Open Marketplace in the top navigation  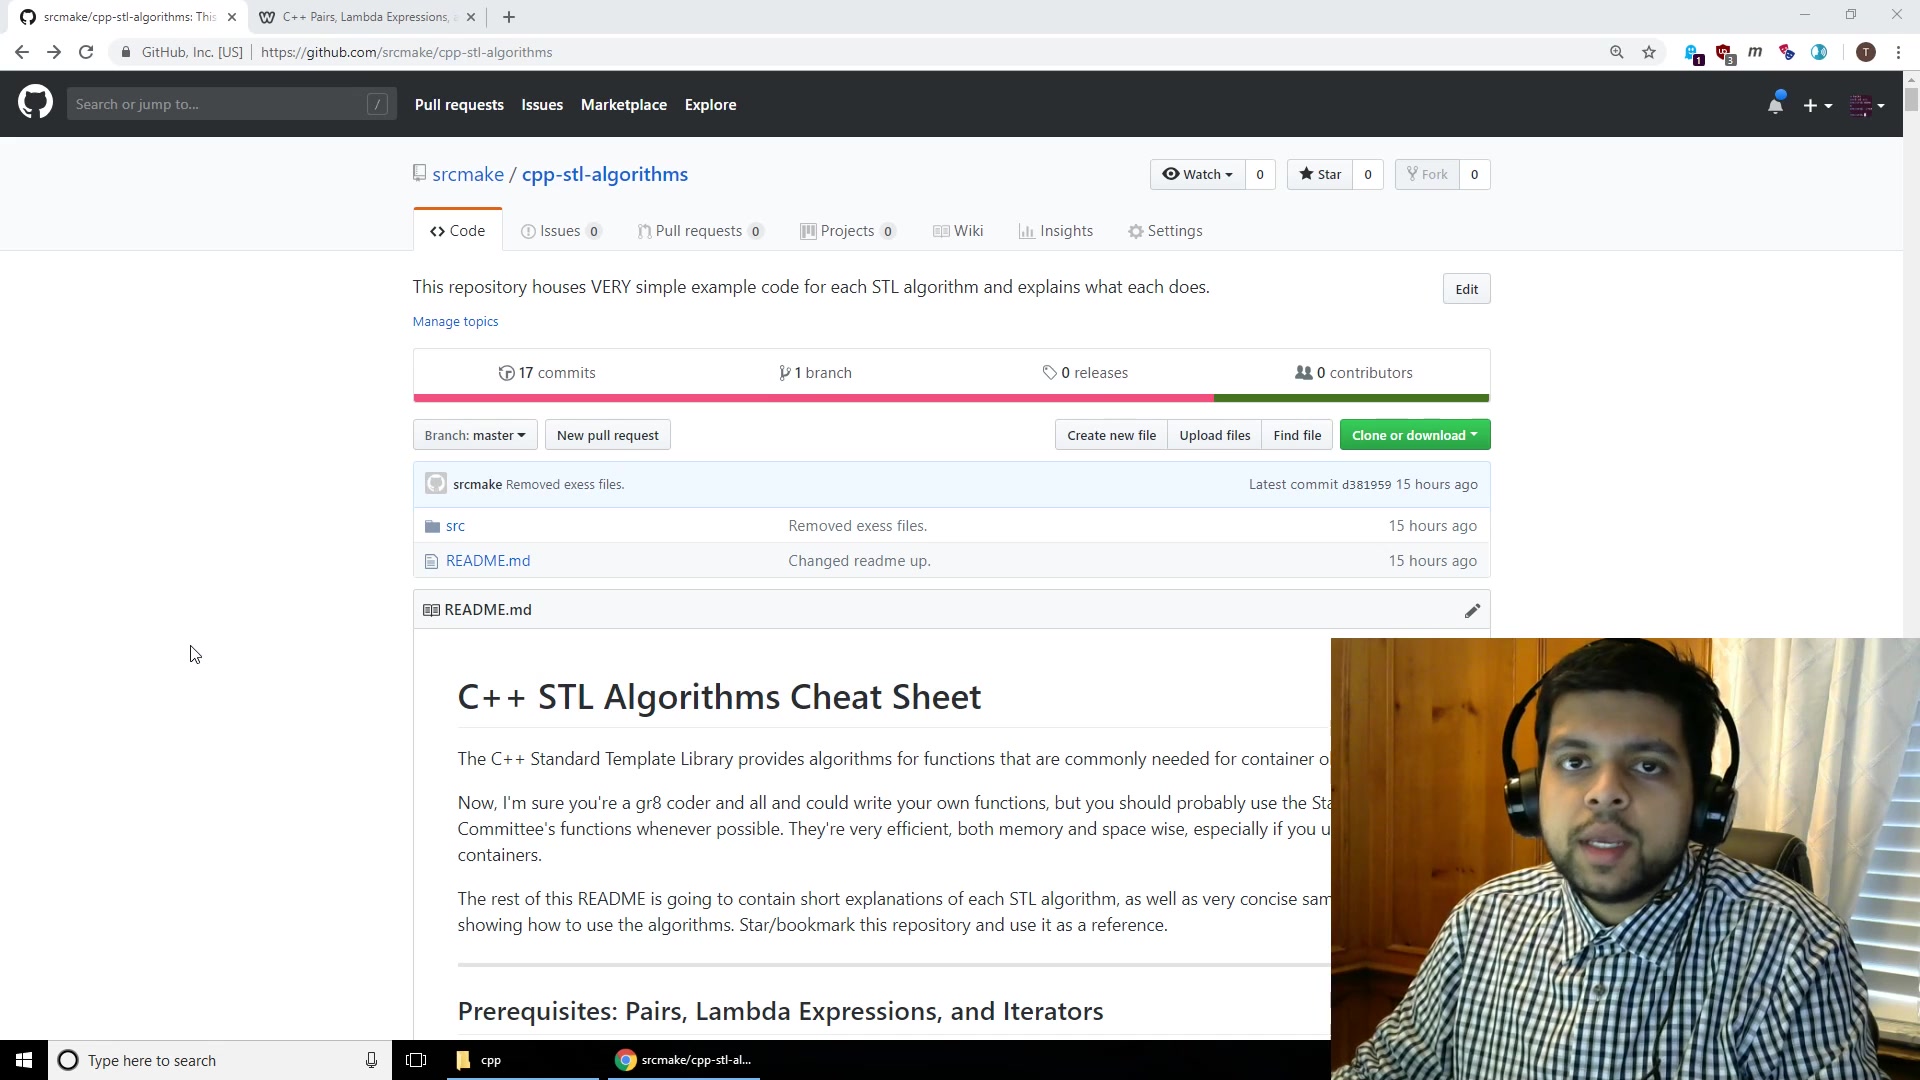pos(624,105)
